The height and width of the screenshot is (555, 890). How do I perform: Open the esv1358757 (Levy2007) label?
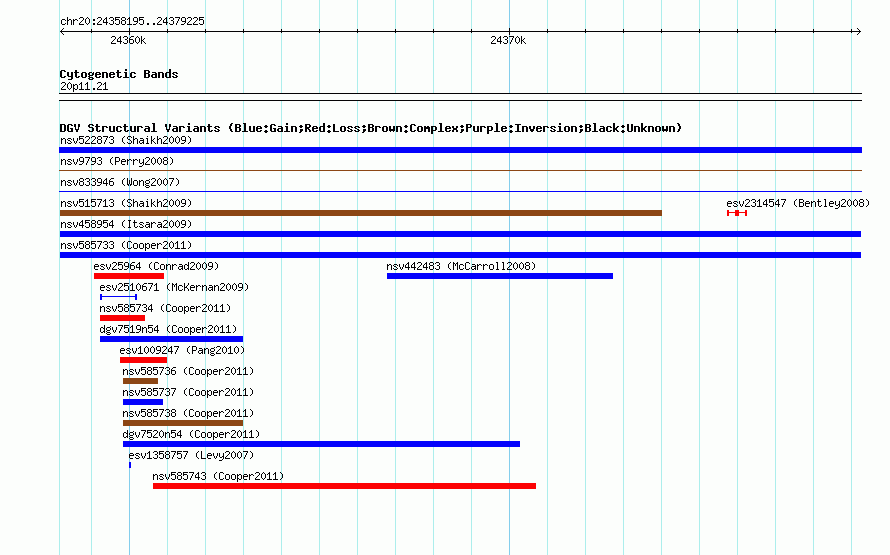click(x=191, y=455)
